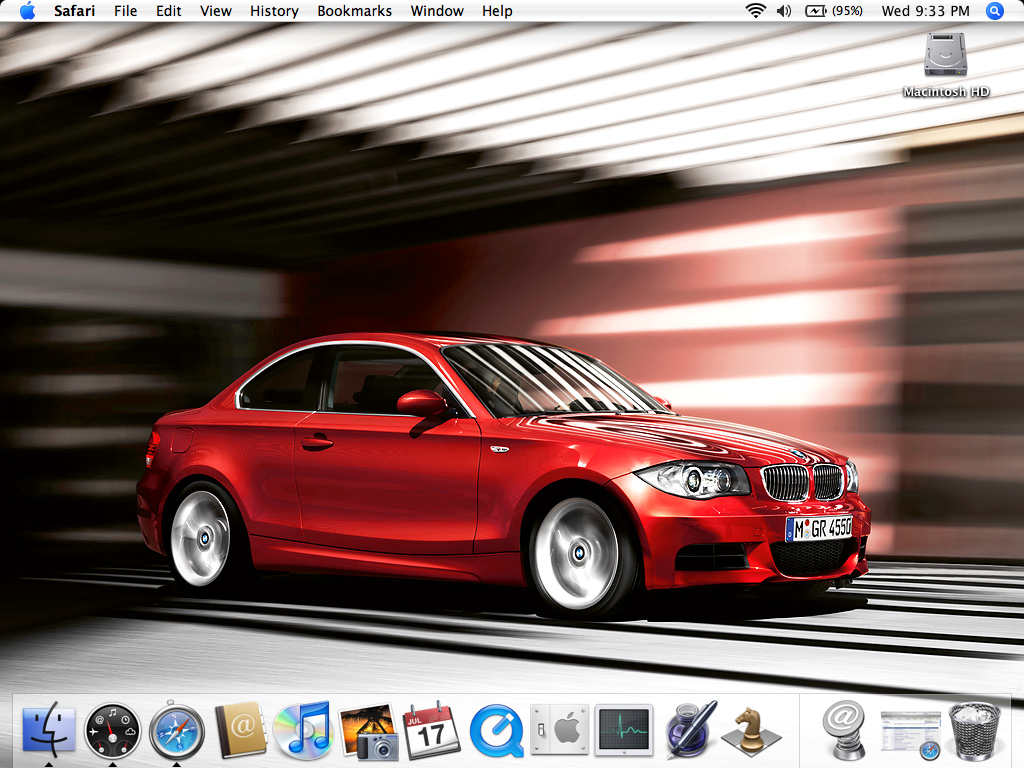Viewport: 1024px width, 768px height.
Task: Click the battery status showing 95%
Action: [x=834, y=10]
